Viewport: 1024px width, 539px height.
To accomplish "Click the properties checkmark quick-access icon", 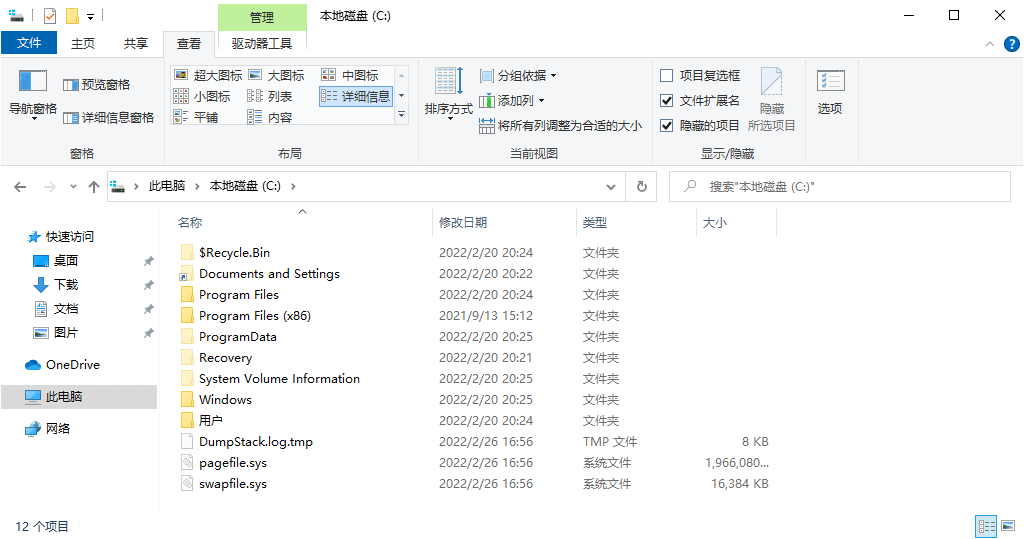I will click(x=50, y=16).
